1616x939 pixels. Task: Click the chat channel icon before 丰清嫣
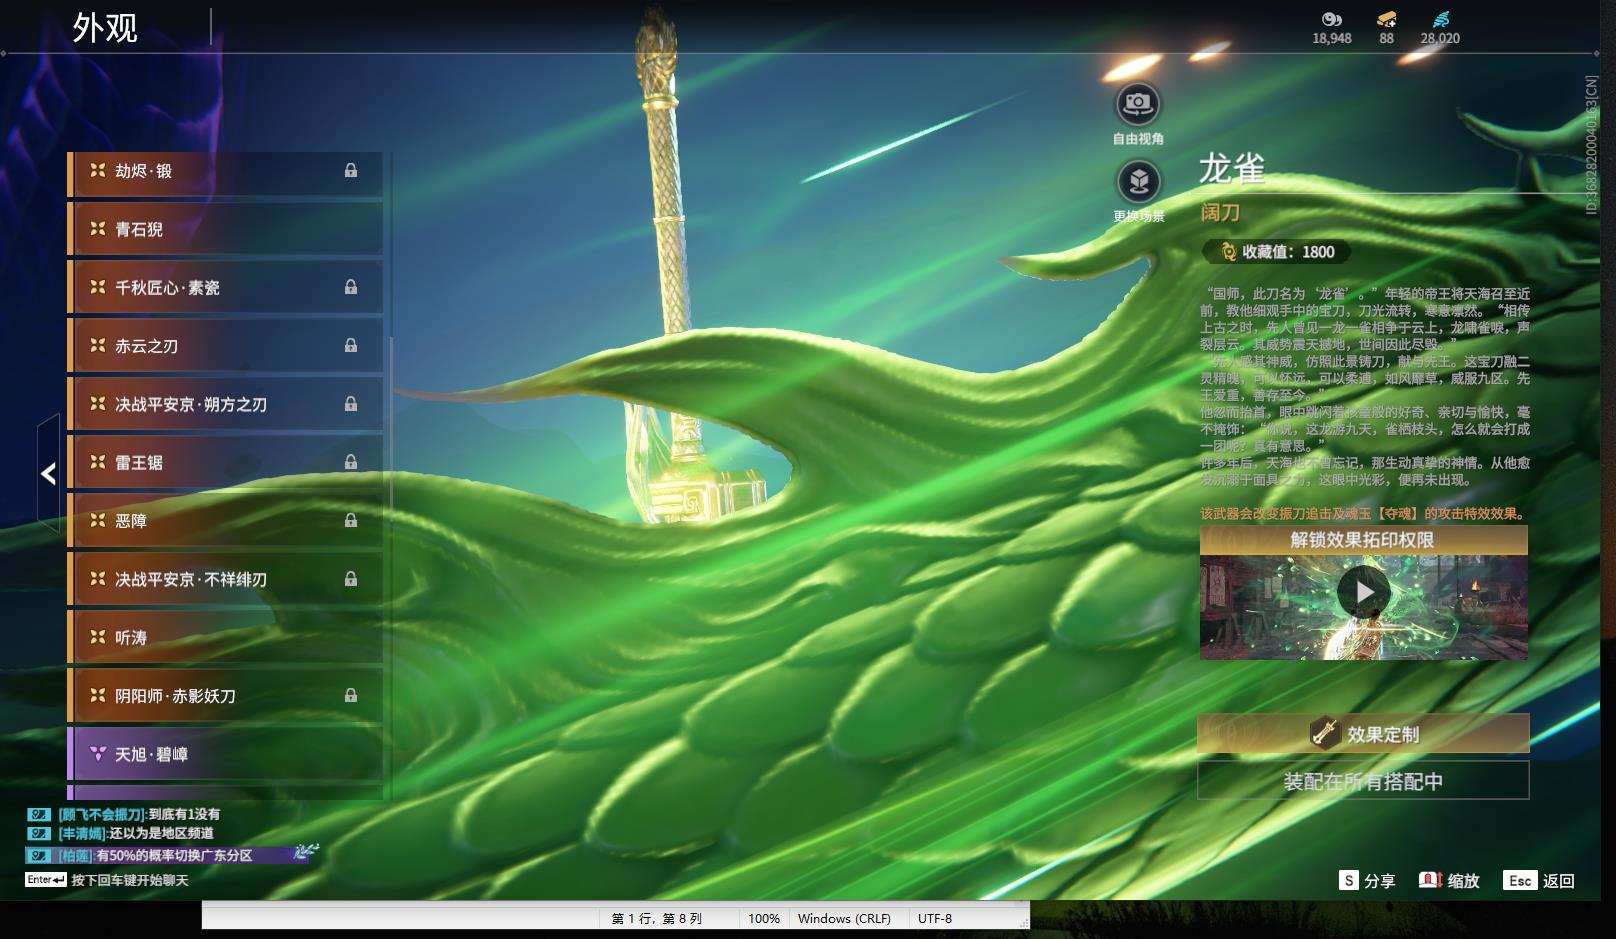coord(39,833)
